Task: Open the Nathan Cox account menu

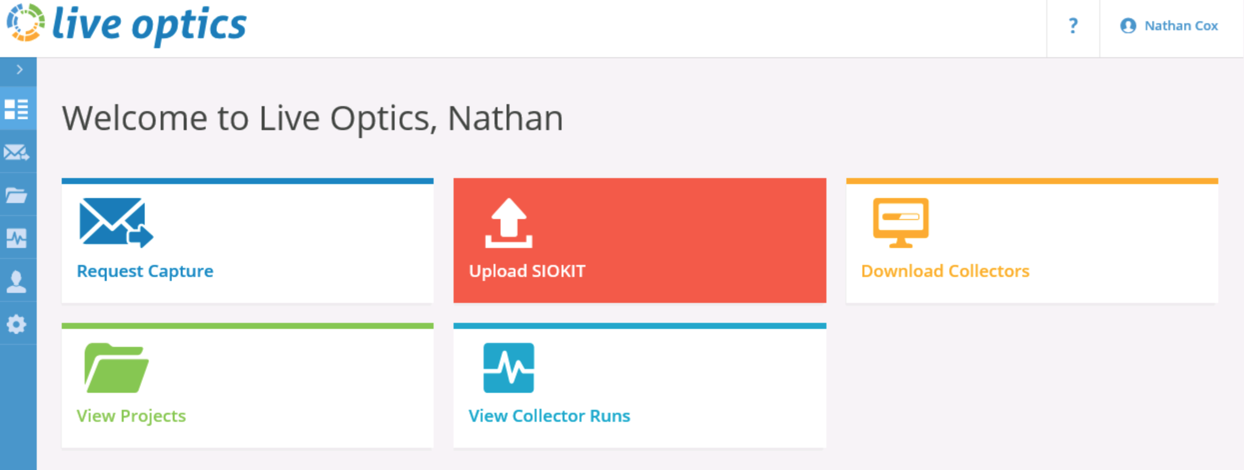Action: (x=1169, y=26)
